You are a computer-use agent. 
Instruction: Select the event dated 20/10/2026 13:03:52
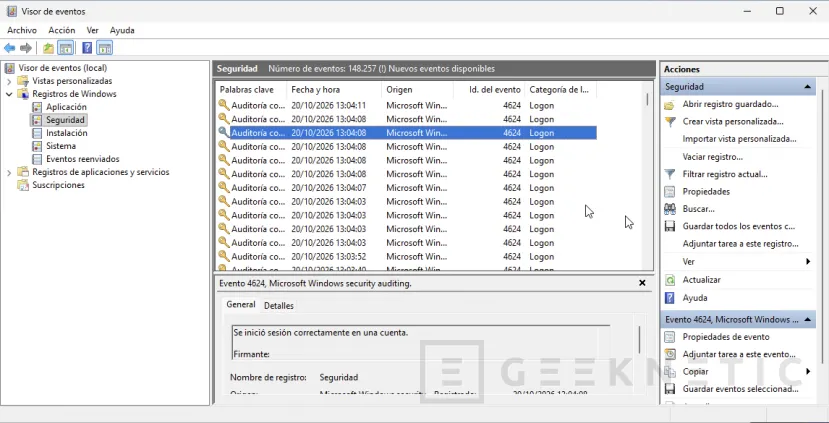click(x=406, y=256)
